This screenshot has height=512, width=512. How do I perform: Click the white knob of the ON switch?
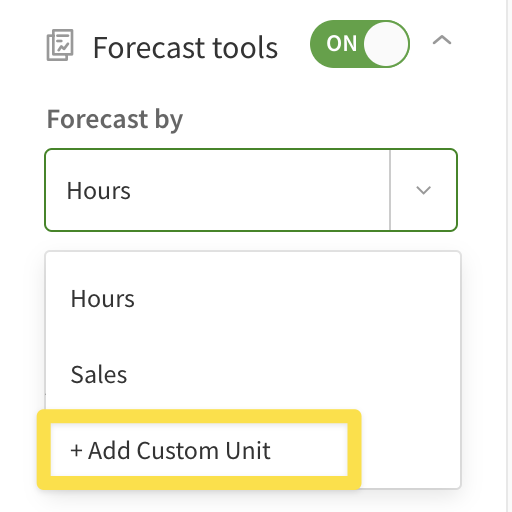(x=386, y=44)
